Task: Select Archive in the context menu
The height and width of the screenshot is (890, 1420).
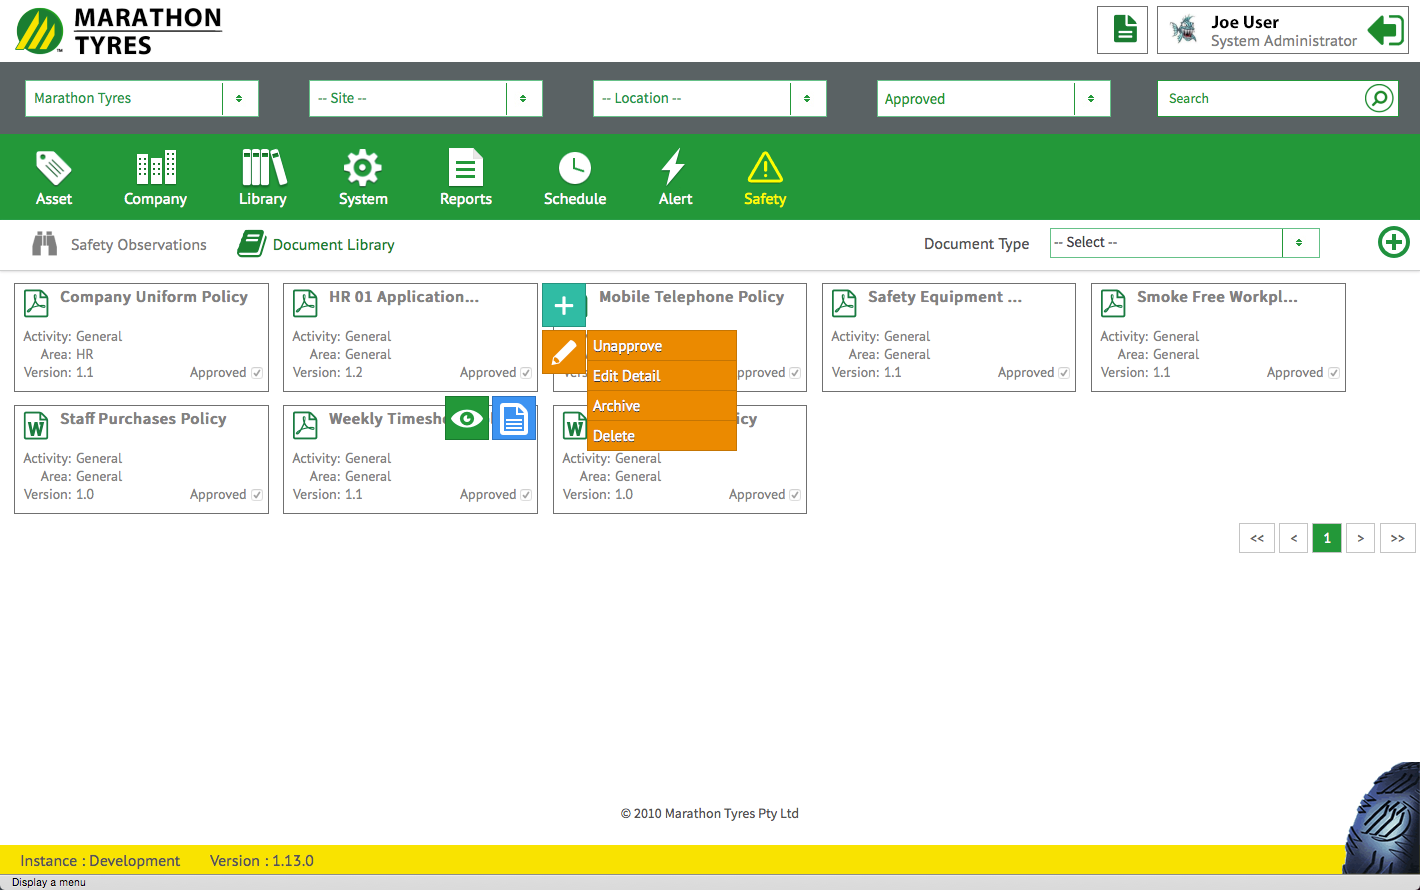Action: click(661, 406)
